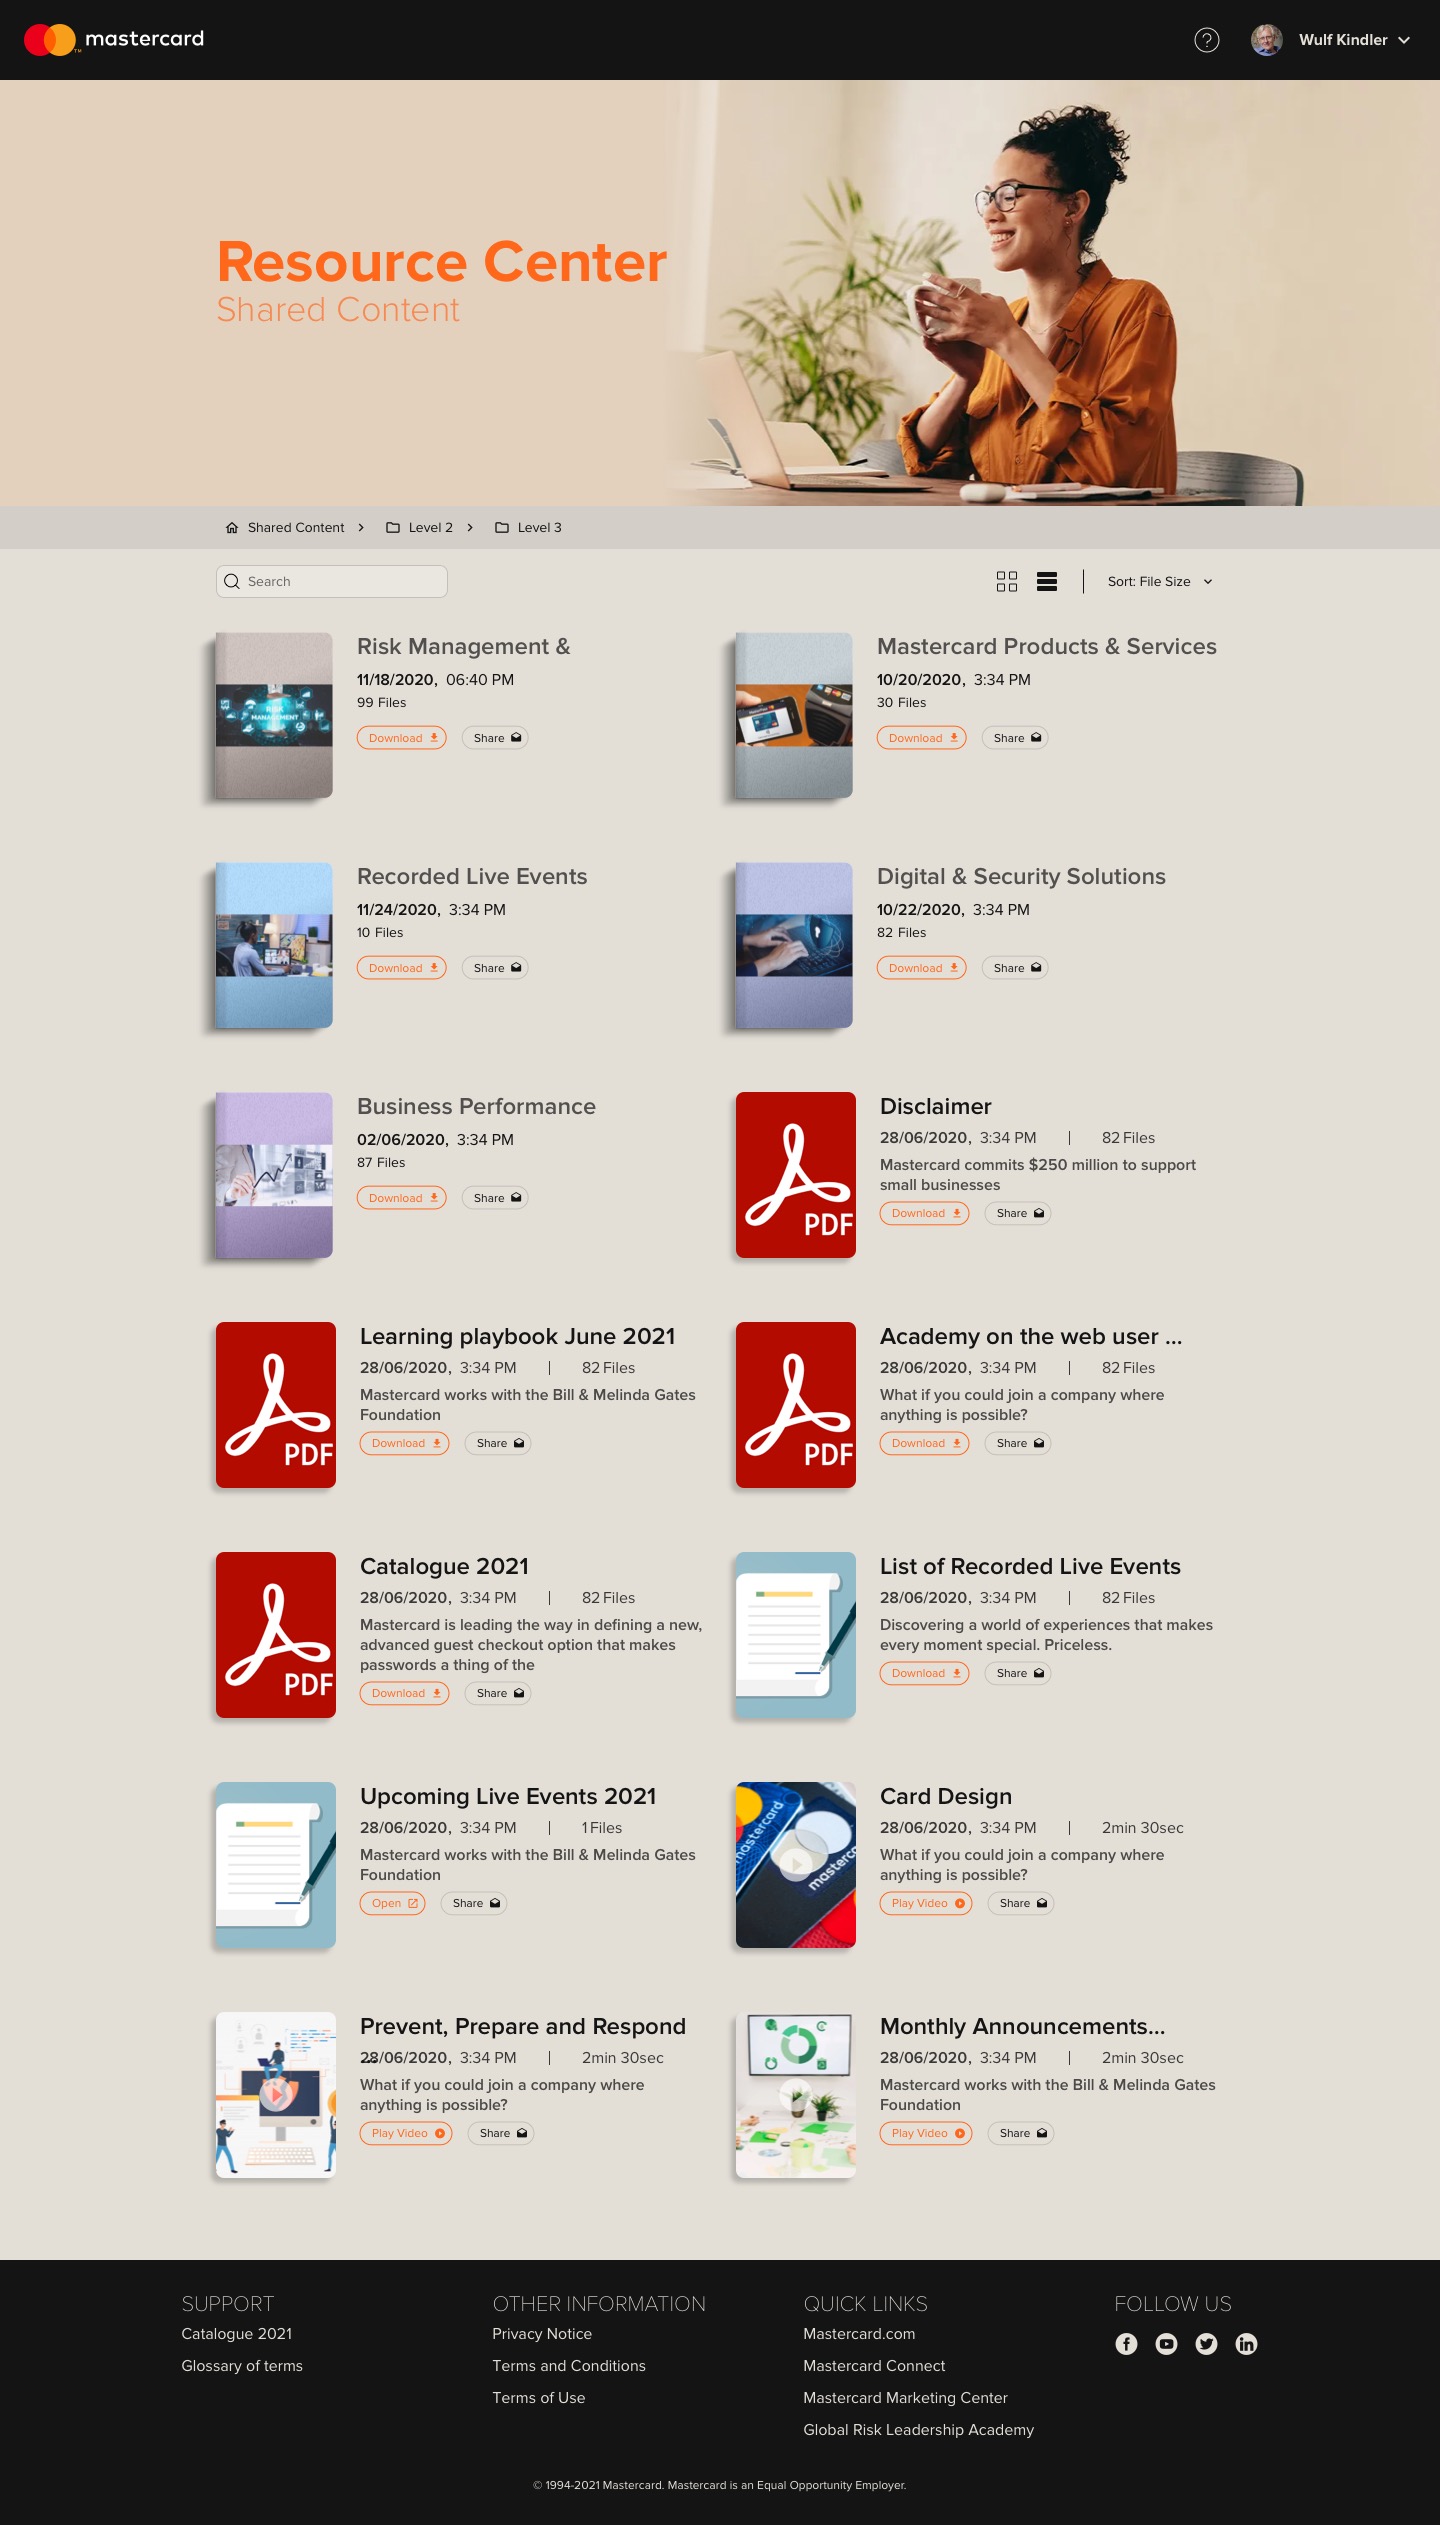Share the Monthly Announcements video
This screenshot has height=2525, width=1440.
click(x=1021, y=2133)
